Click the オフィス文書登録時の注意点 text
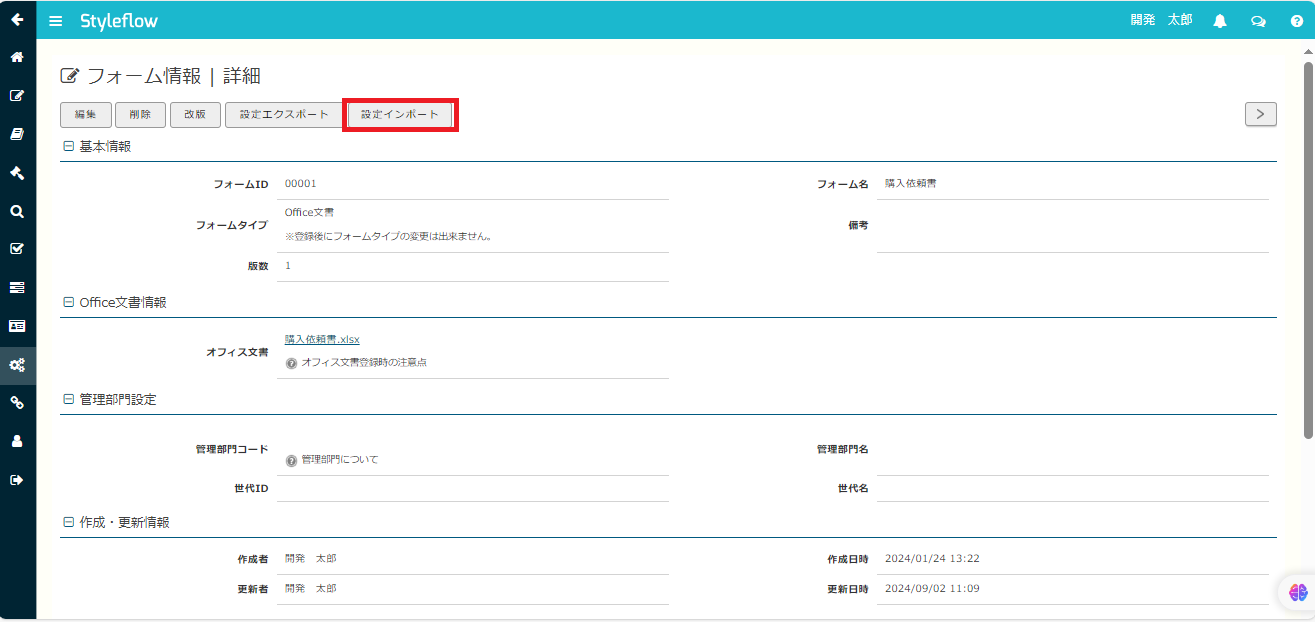The width and height of the screenshot is (1315, 622). [364, 363]
